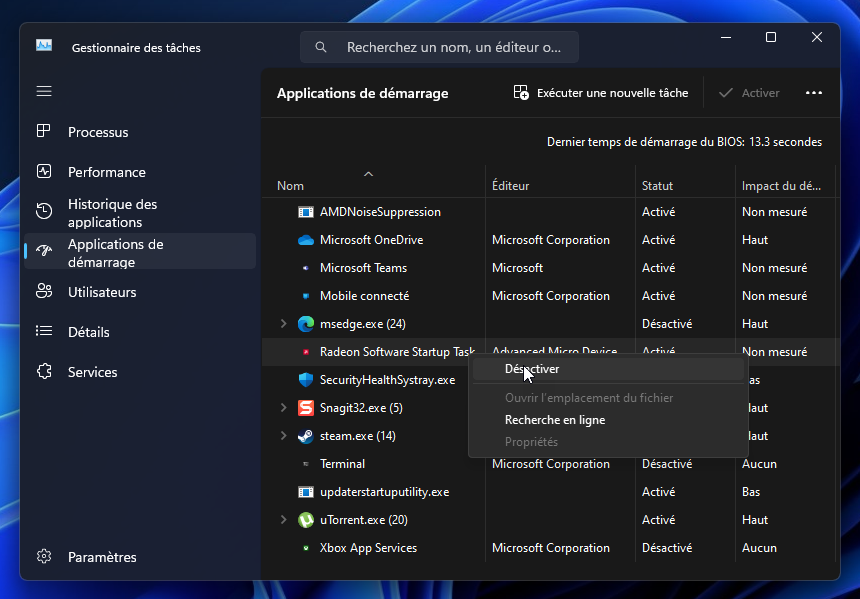Click the new task icon
This screenshot has width=860, height=599.
pyautogui.click(x=521, y=92)
